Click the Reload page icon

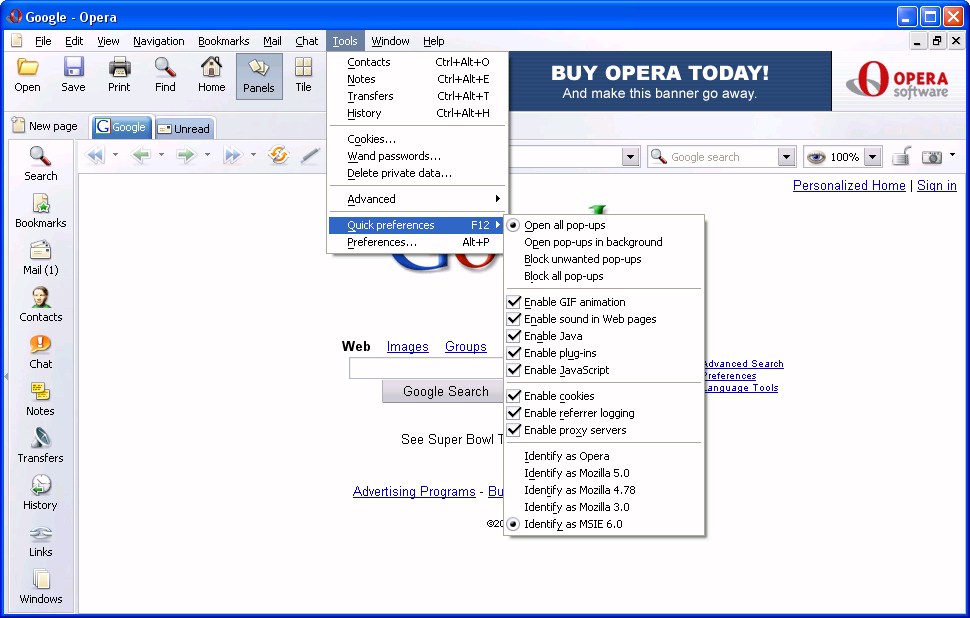tap(278, 155)
